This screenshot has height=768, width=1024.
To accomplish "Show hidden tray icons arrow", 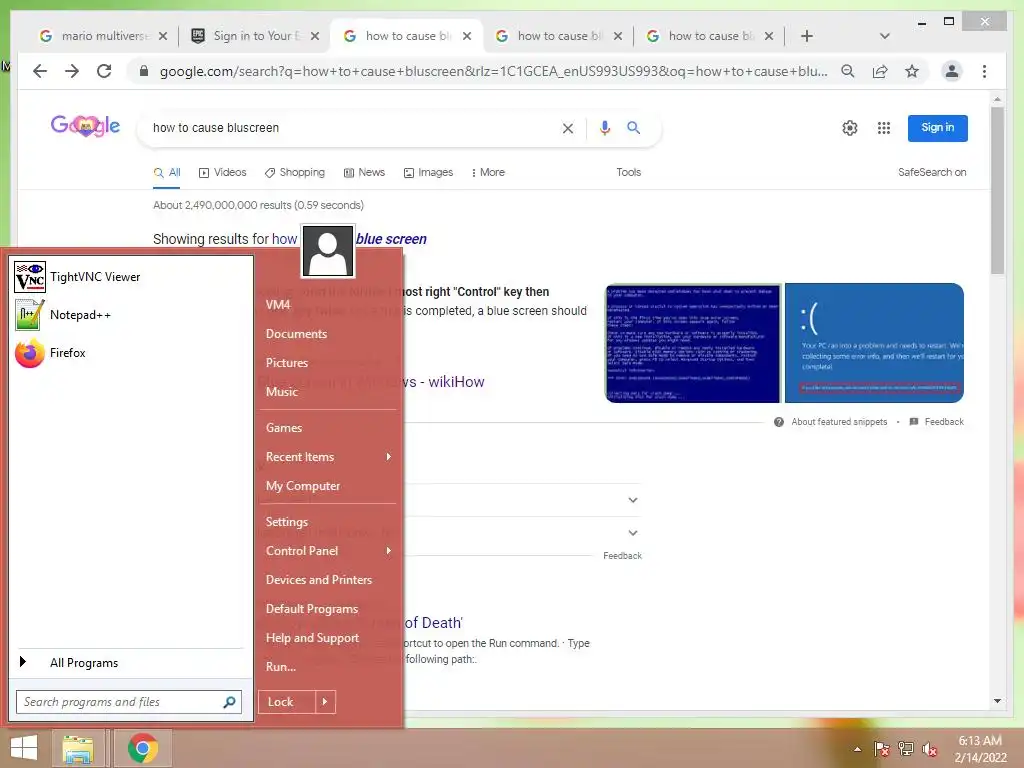I will (857, 749).
